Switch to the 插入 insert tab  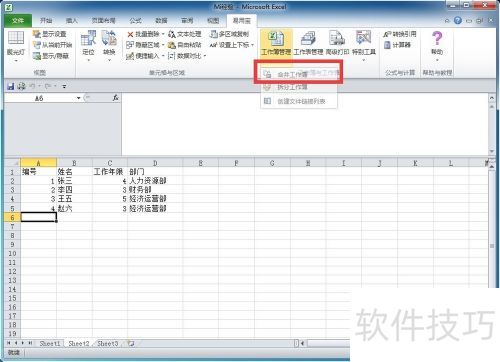[x=72, y=21]
